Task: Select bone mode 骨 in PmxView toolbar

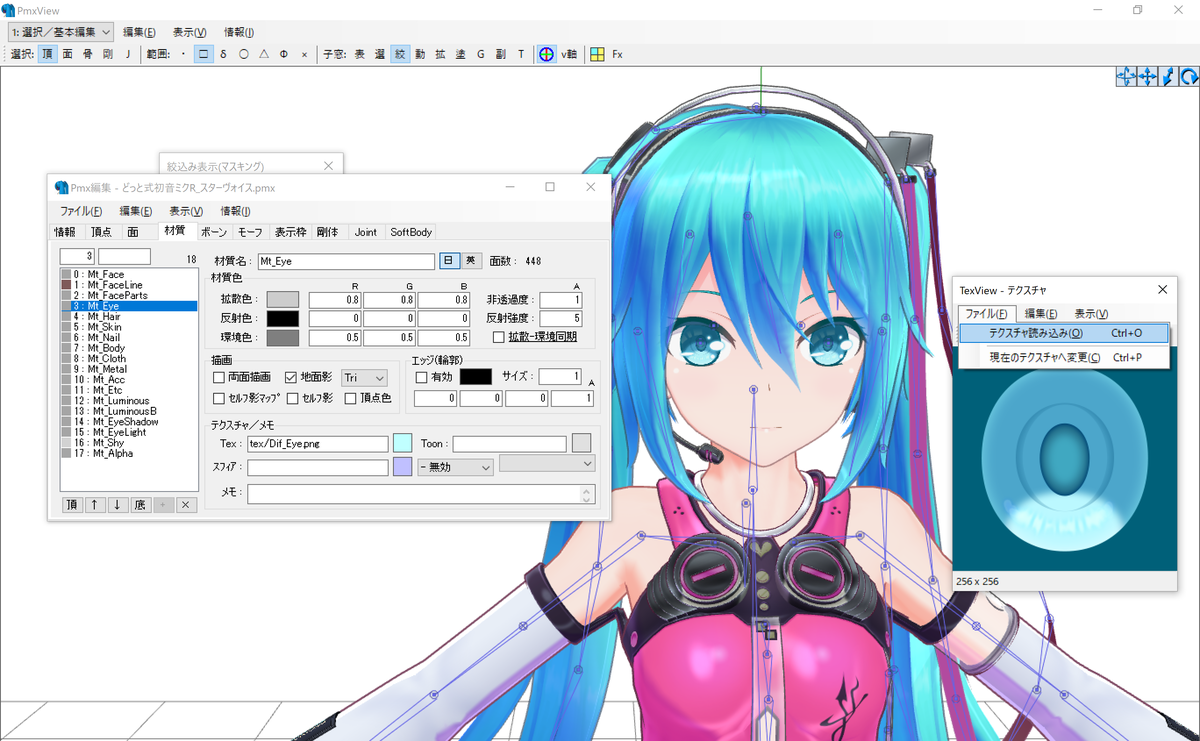Action: pos(88,54)
